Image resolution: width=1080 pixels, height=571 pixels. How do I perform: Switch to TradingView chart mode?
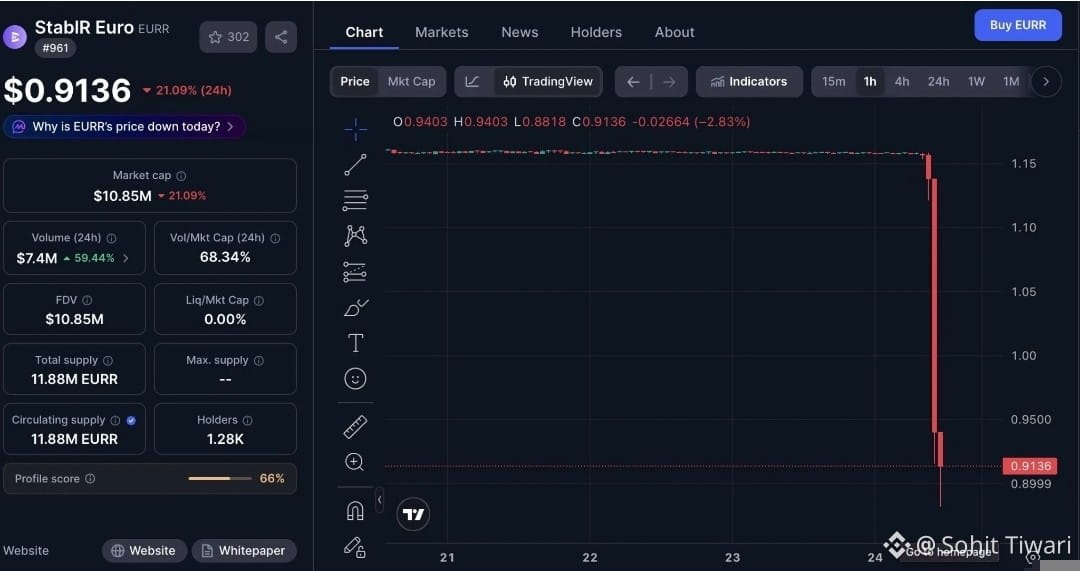click(548, 81)
